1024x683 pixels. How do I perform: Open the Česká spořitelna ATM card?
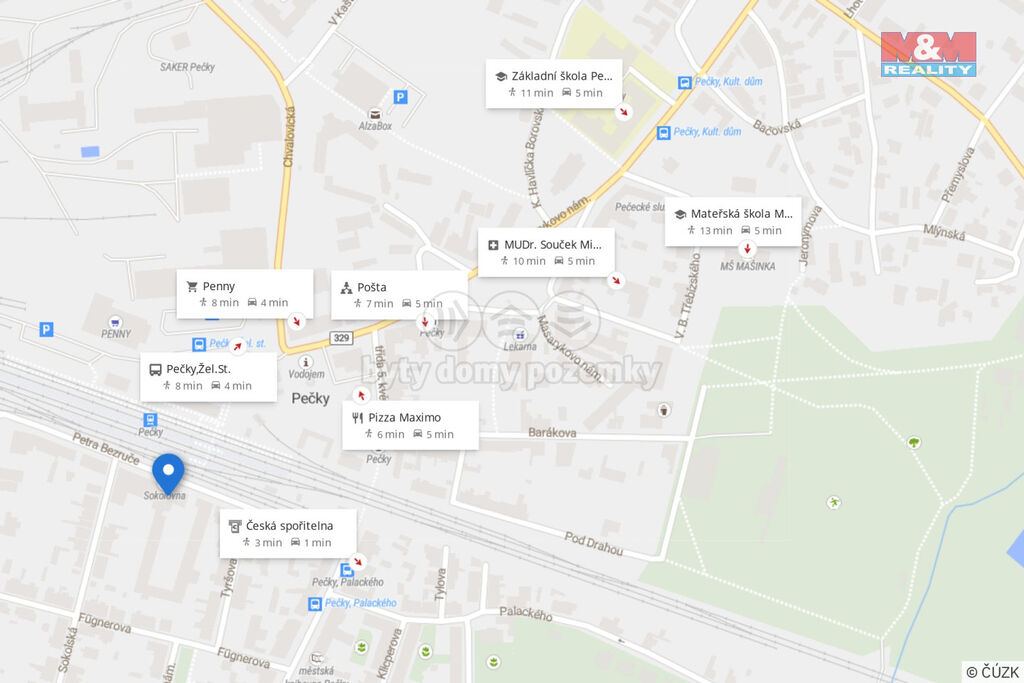click(288, 533)
